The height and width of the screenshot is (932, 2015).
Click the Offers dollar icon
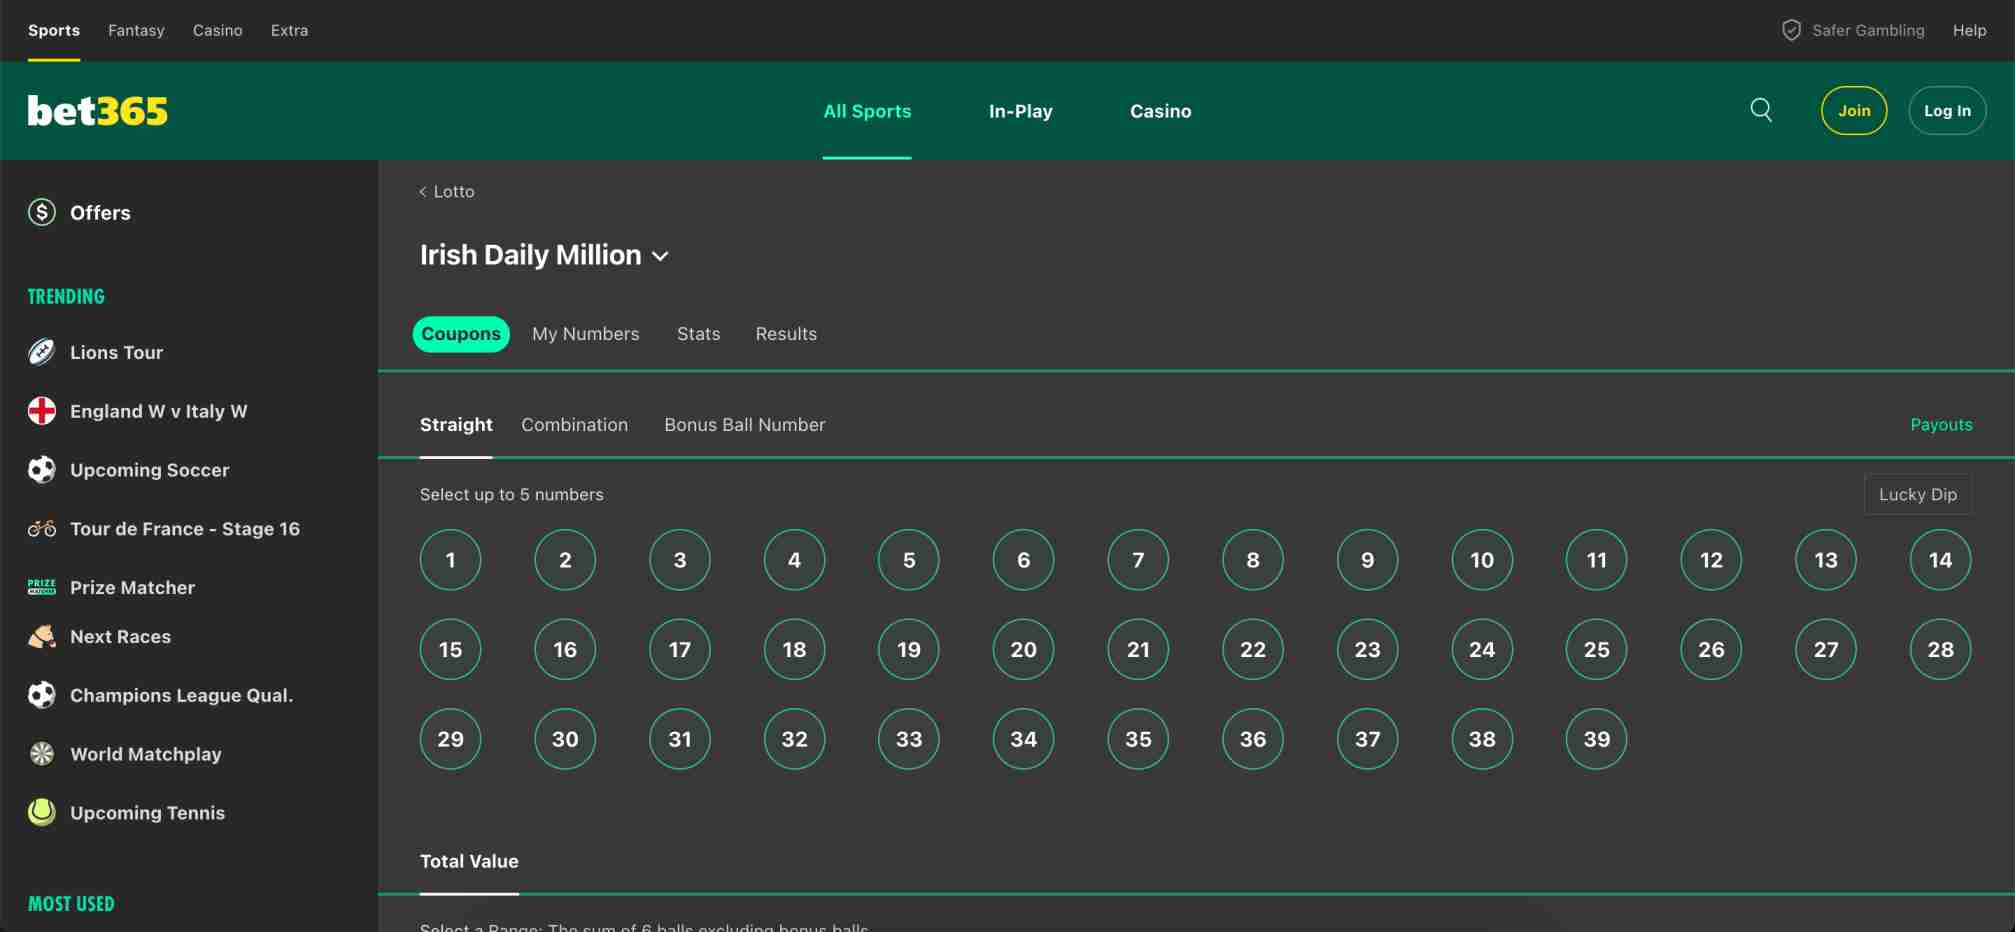pyautogui.click(x=42, y=212)
